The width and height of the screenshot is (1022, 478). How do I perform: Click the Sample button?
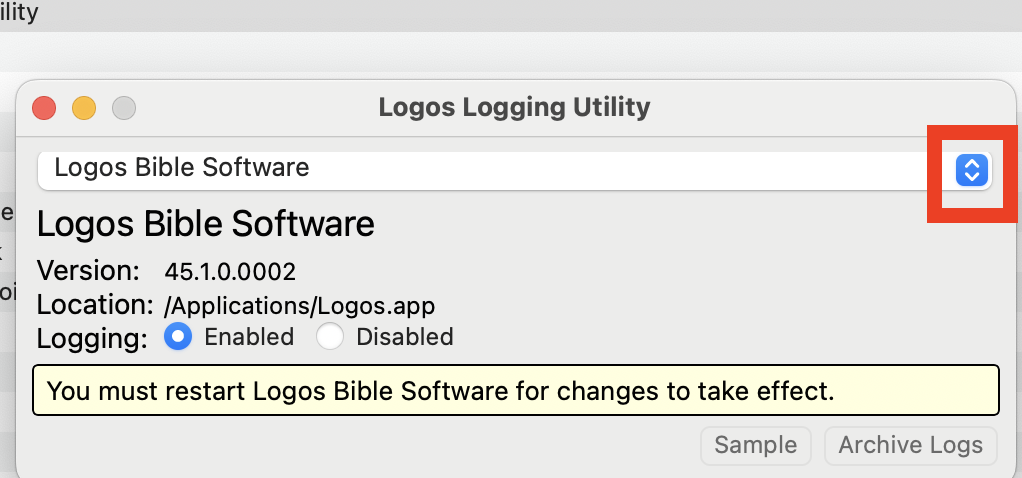pyautogui.click(x=755, y=445)
